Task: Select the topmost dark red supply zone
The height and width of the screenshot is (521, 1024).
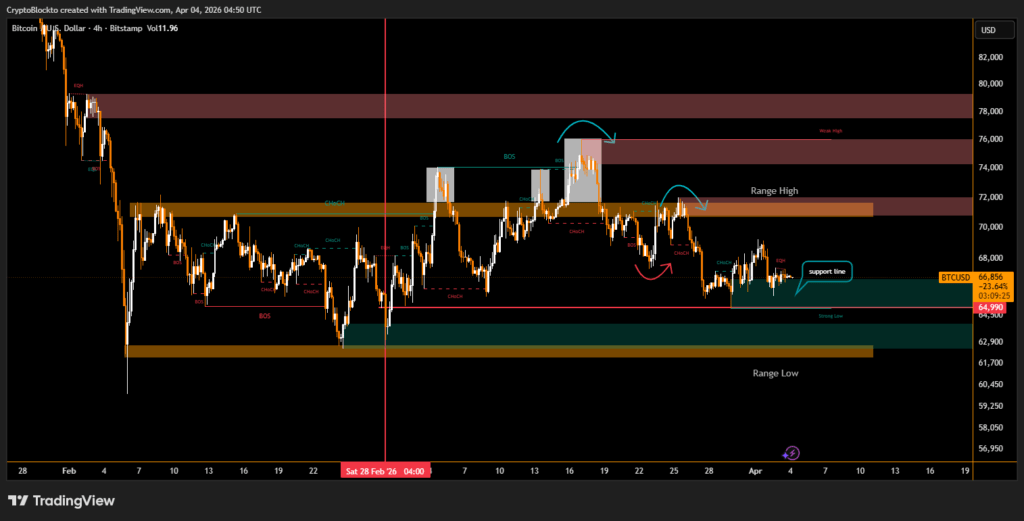Action: (x=528, y=106)
